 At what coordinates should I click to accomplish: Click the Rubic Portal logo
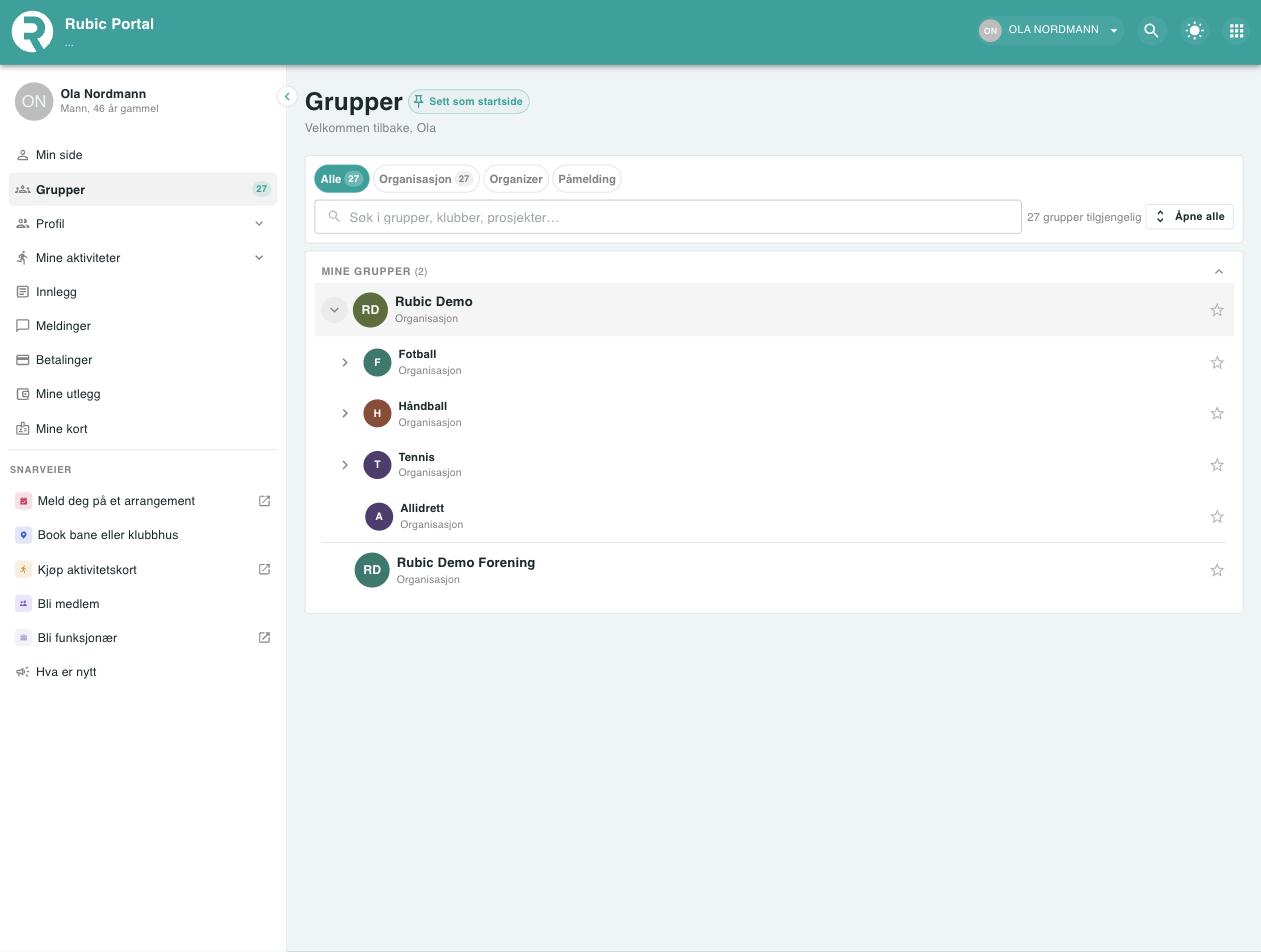click(x=32, y=31)
